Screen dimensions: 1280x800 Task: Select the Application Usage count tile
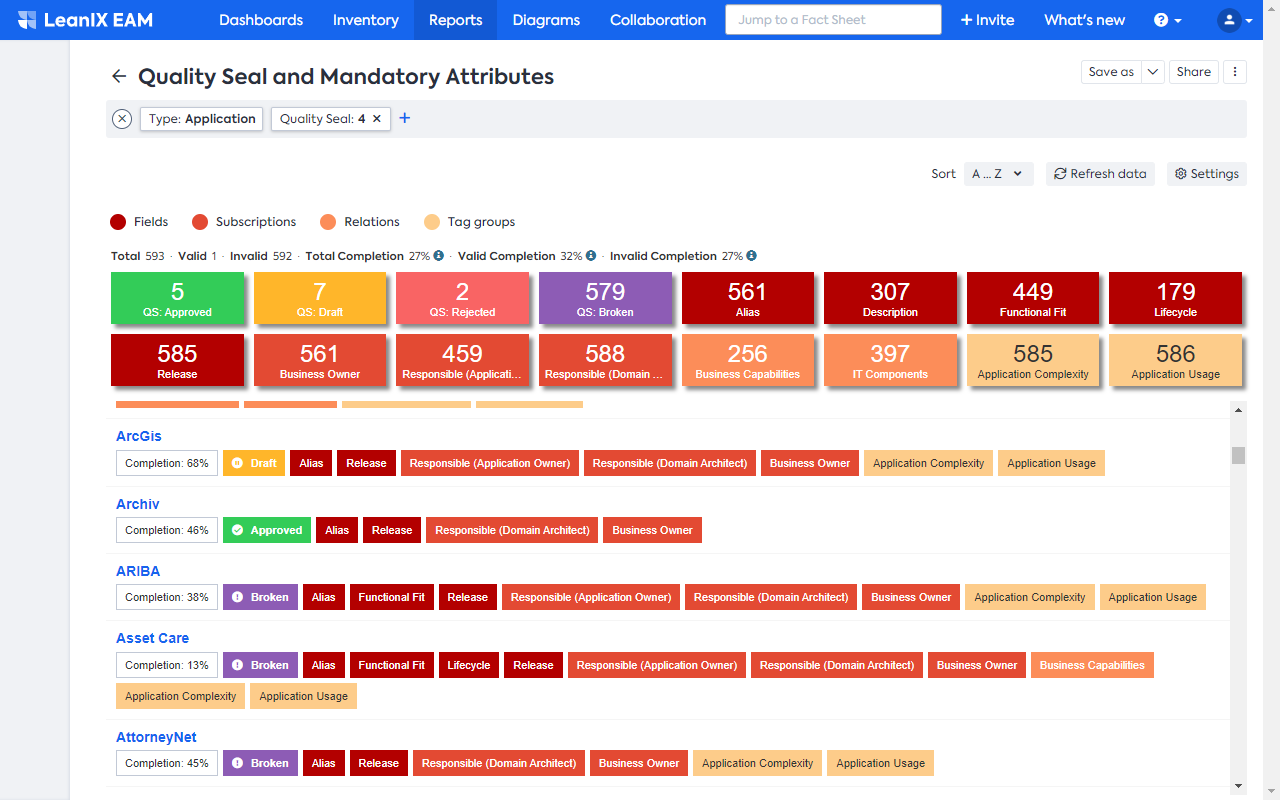(x=1176, y=360)
